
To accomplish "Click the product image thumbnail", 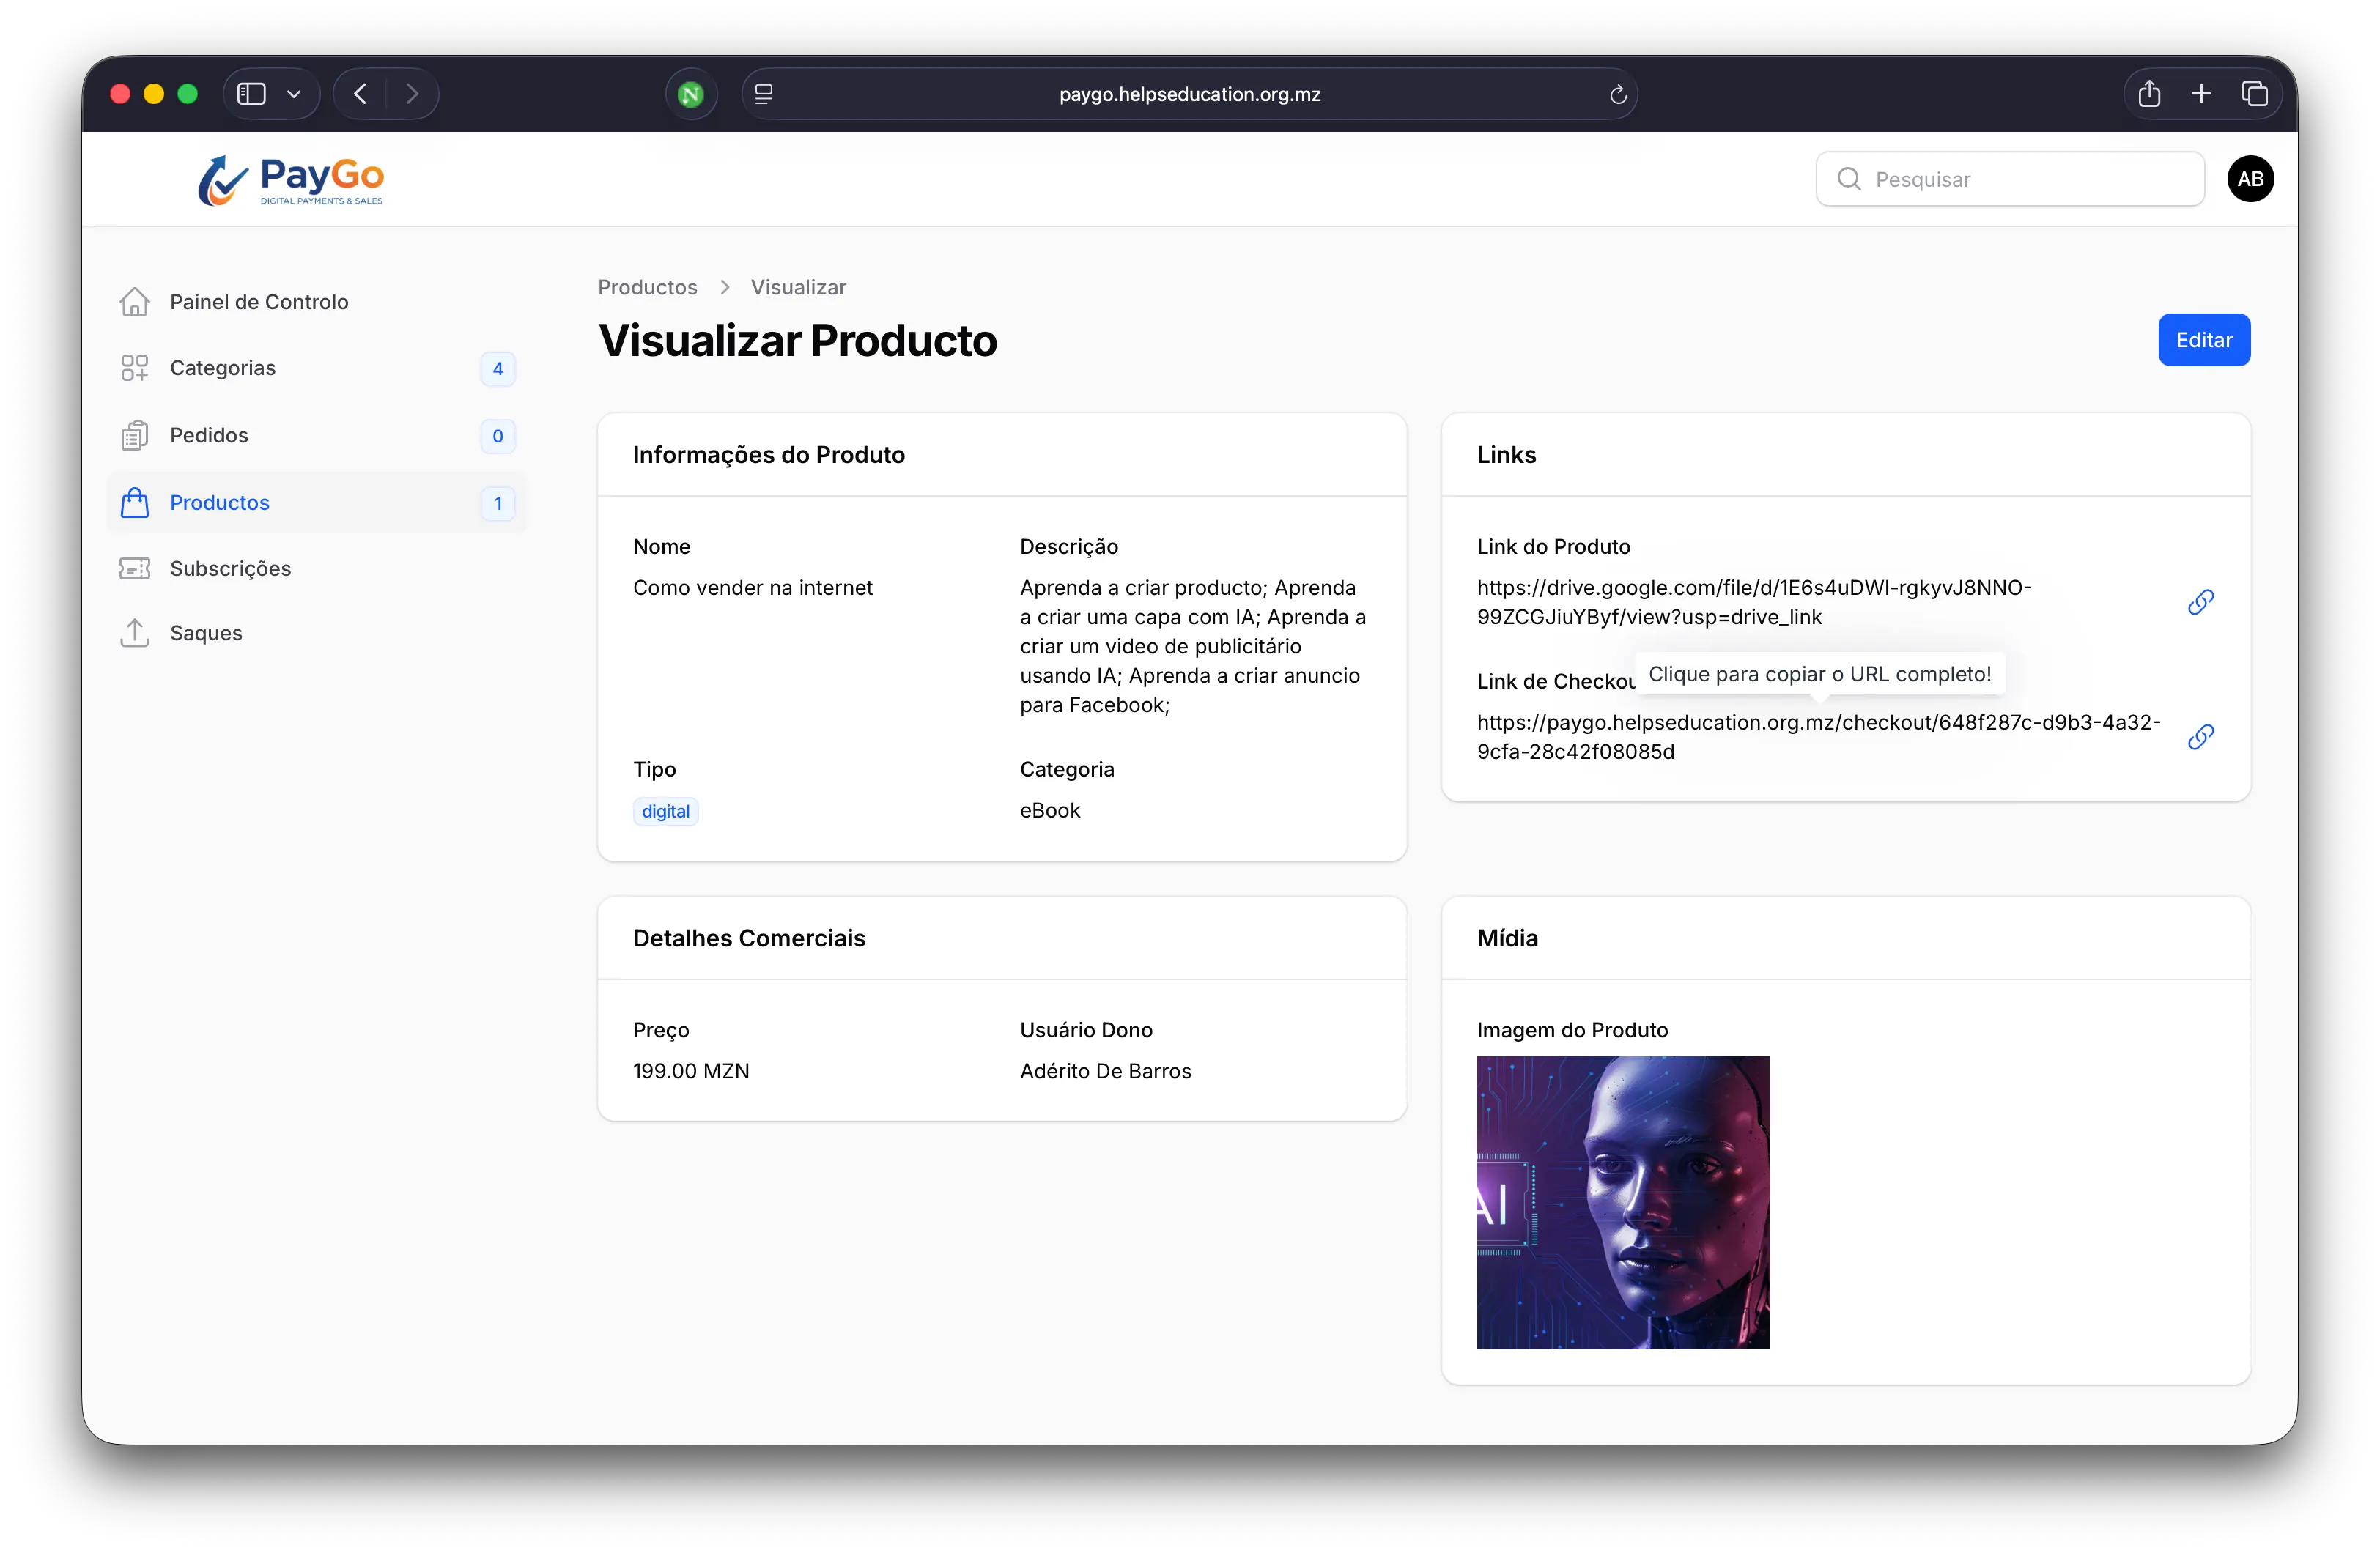I will [x=1622, y=1202].
